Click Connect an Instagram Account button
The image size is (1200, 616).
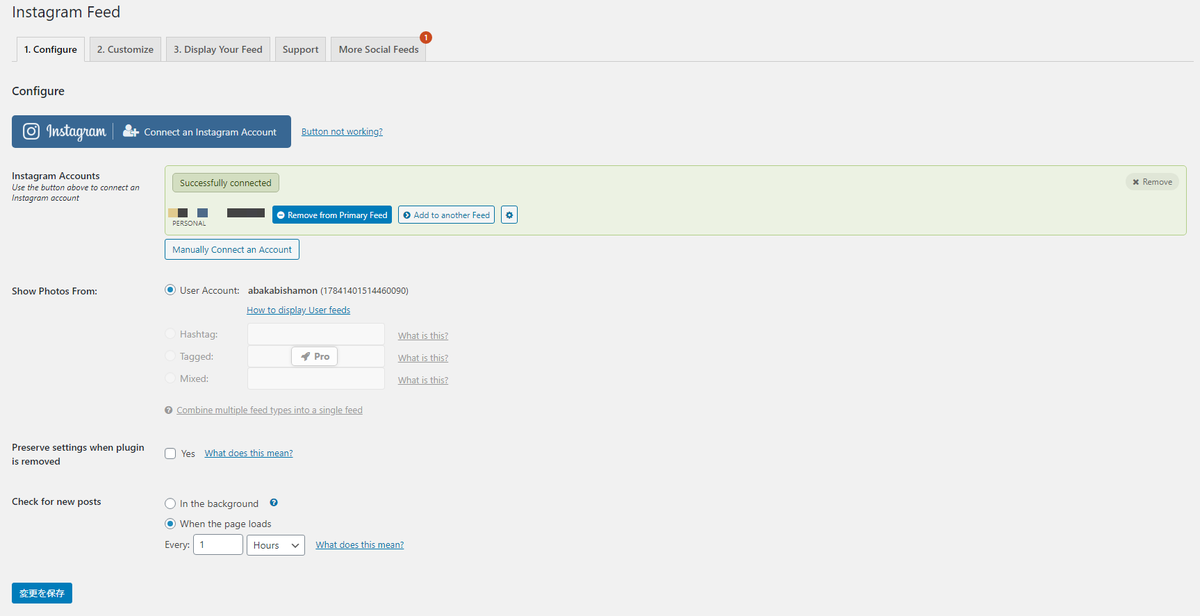151,132
